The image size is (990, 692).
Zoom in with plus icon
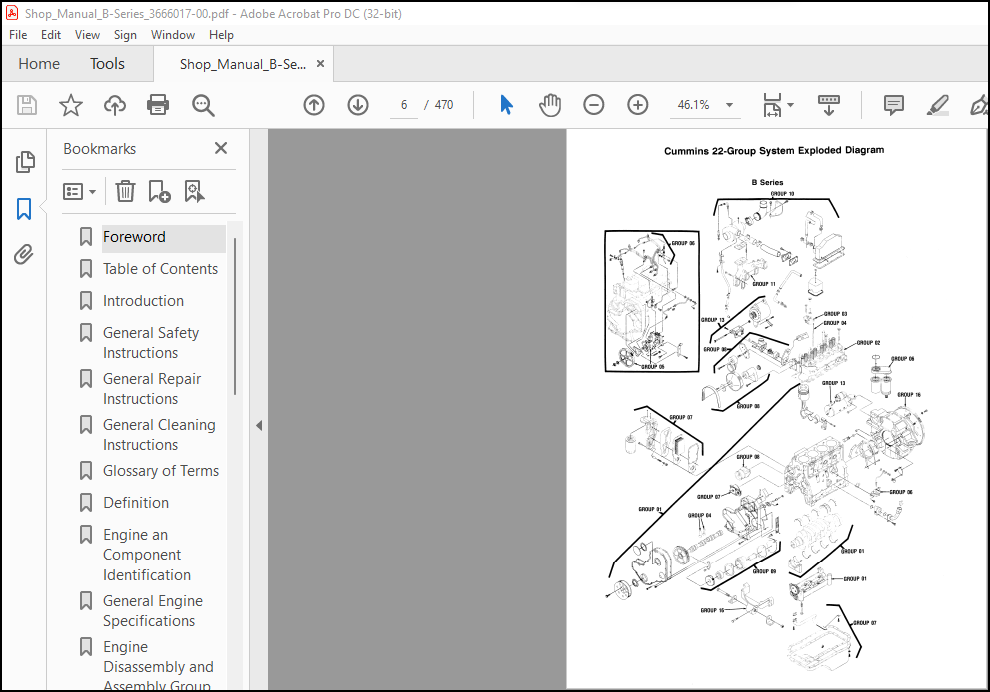pyautogui.click(x=638, y=105)
